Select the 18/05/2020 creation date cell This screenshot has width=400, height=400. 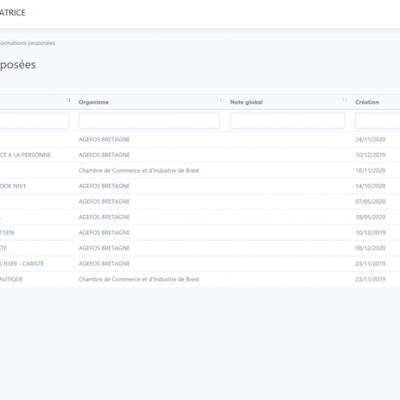coord(370,217)
